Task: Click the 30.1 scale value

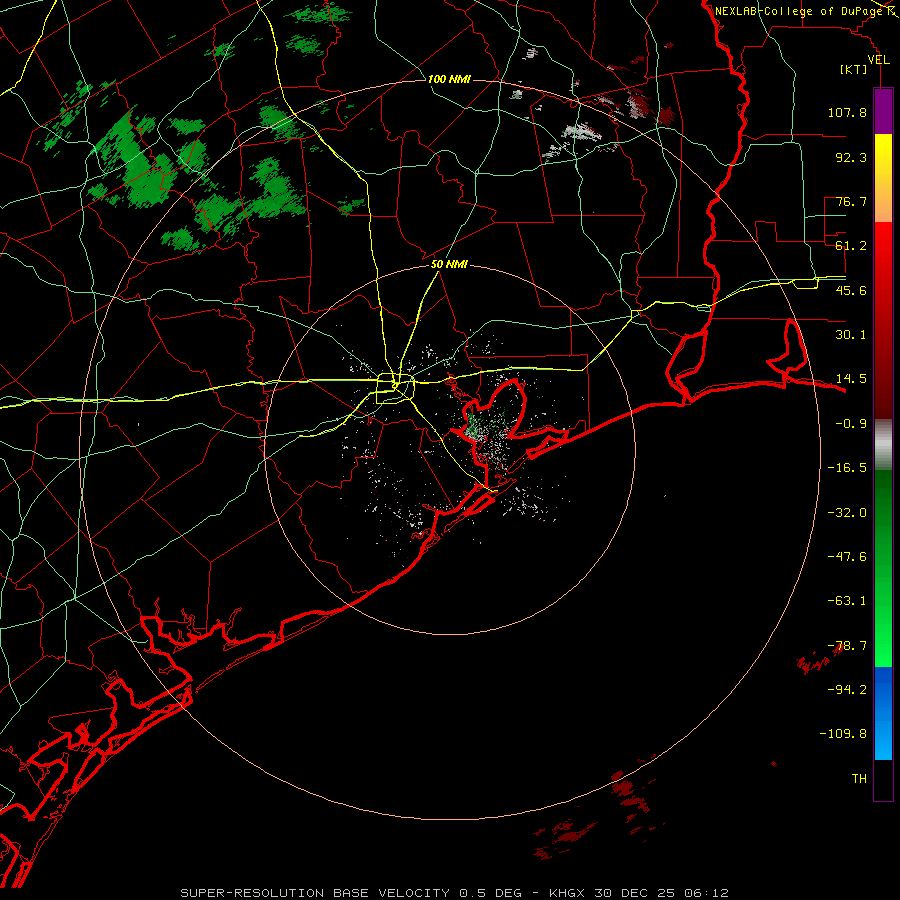Action: (851, 335)
